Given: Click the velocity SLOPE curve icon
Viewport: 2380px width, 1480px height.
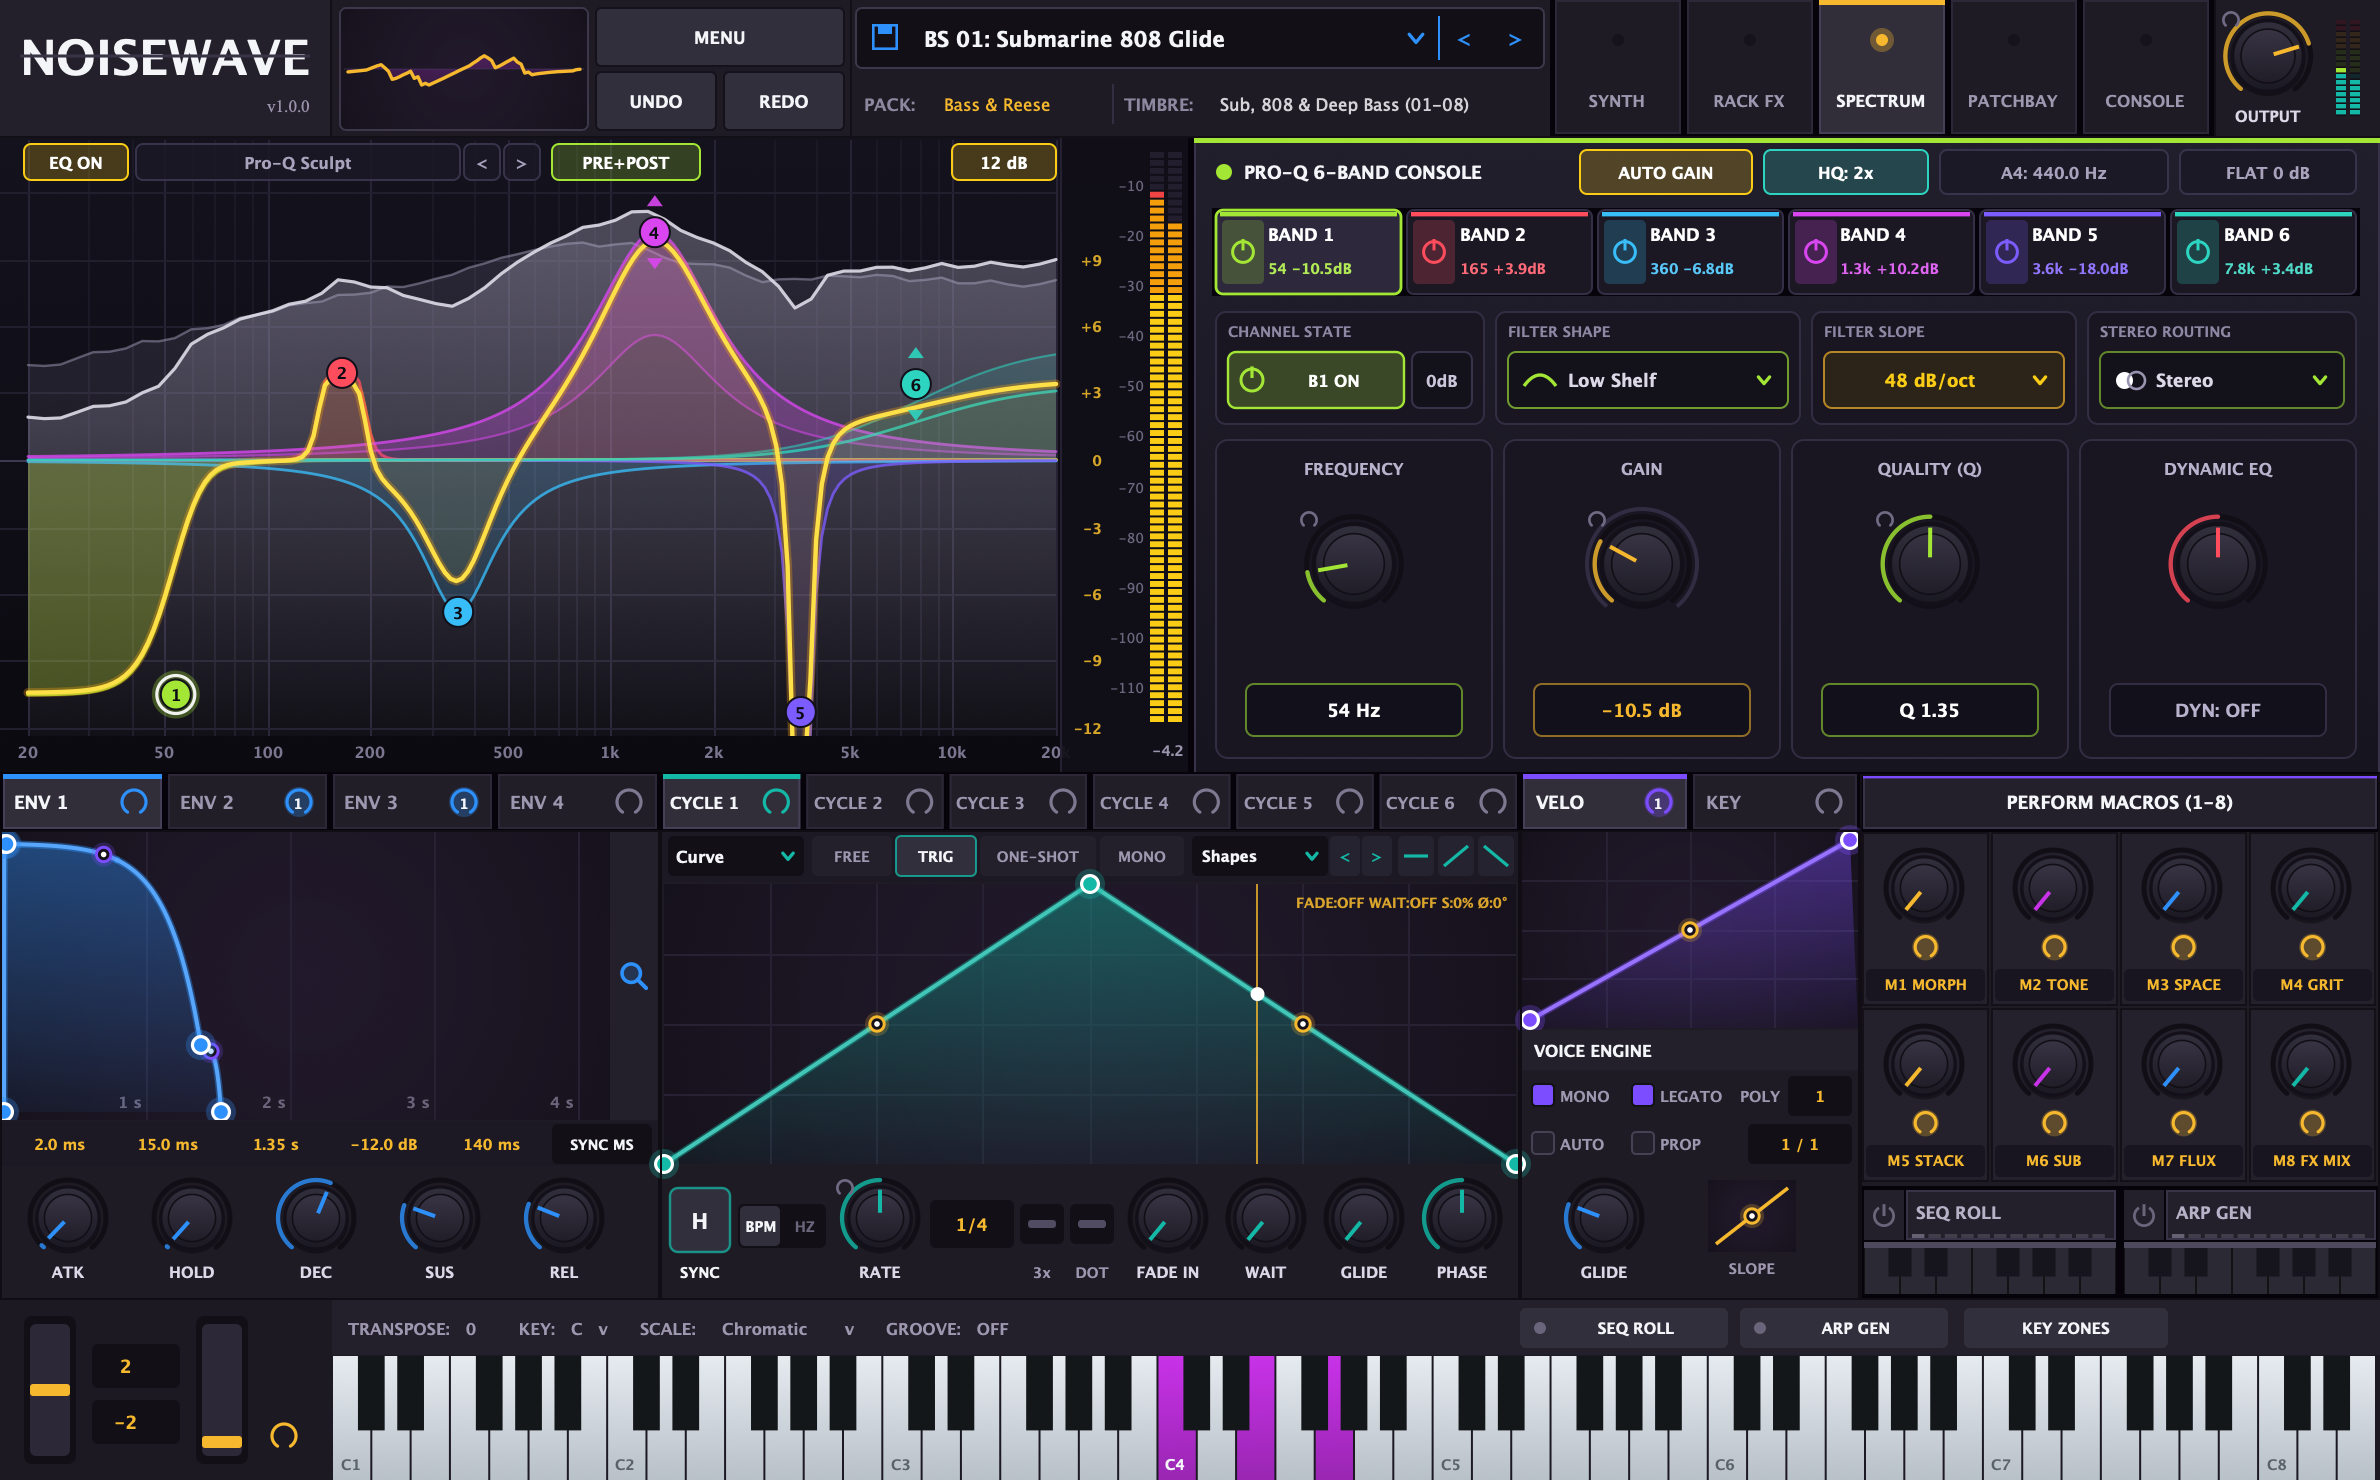Looking at the screenshot, I should click(1751, 1216).
